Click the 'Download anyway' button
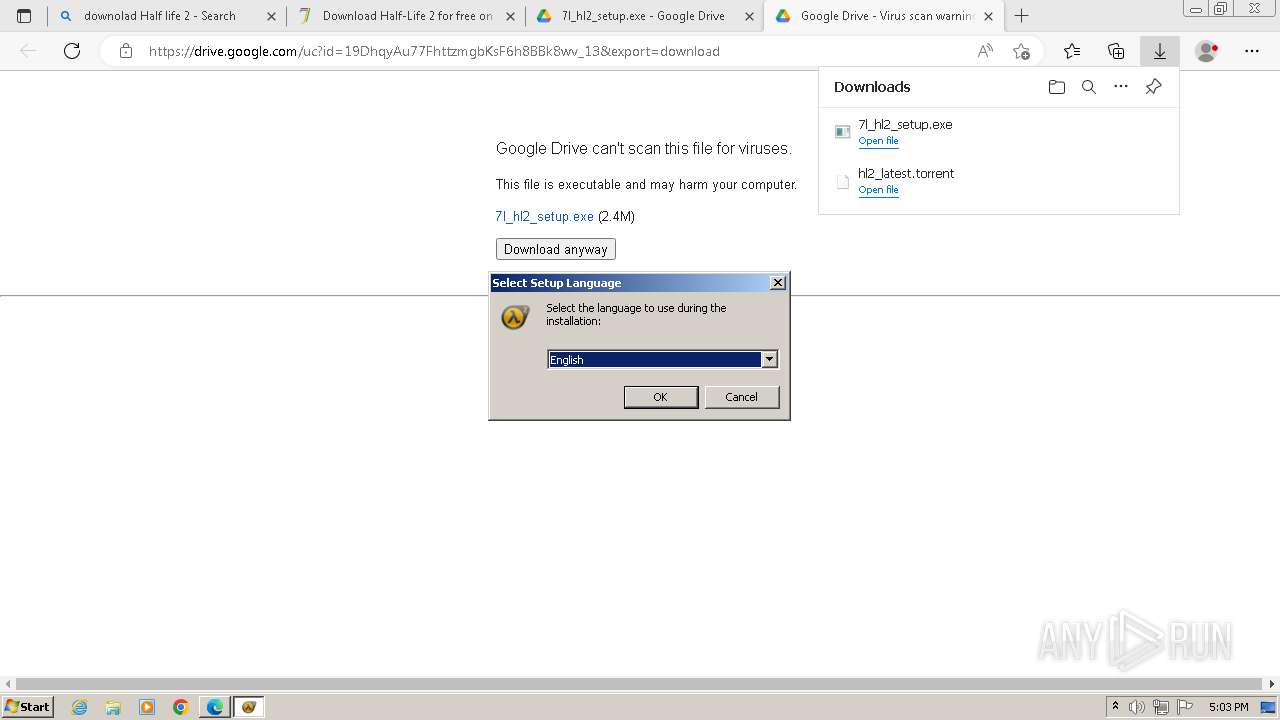Viewport: 1280px width, 720px height. coord(555,249)
